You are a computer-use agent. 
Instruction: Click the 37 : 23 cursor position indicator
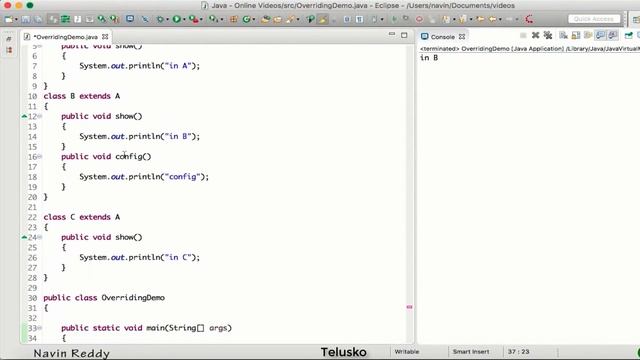[x=518, y=351]
